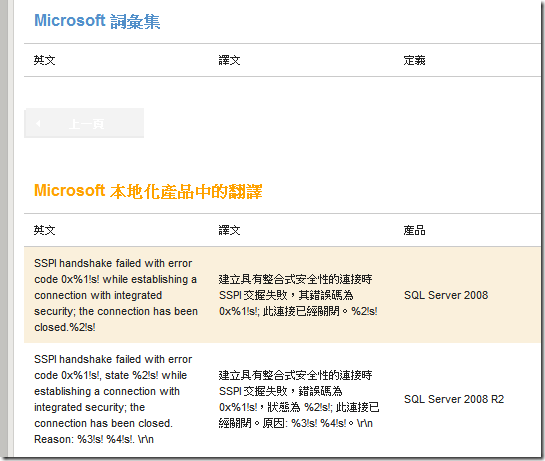This screenshot has width=545, height=461.
Task: Click the 產品 column header
Action: coord(414,230)
